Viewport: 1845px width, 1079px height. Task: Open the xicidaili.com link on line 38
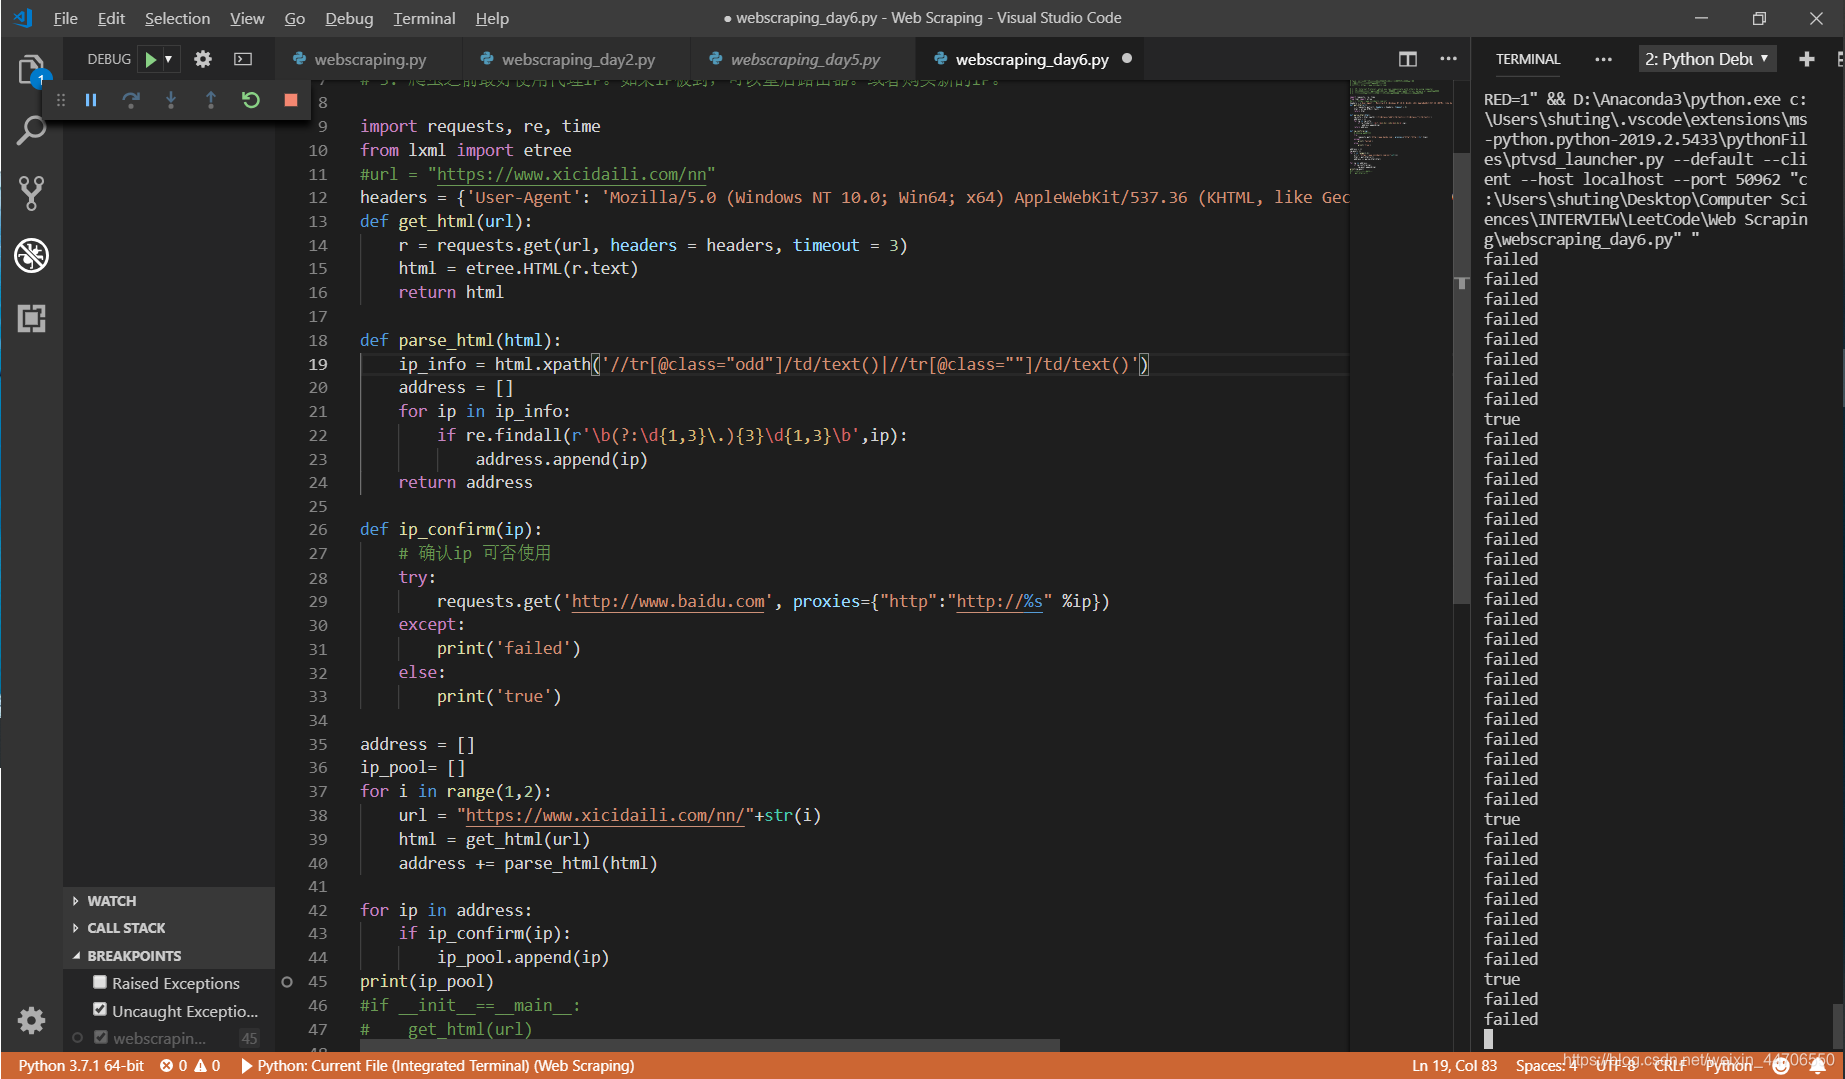605,815
